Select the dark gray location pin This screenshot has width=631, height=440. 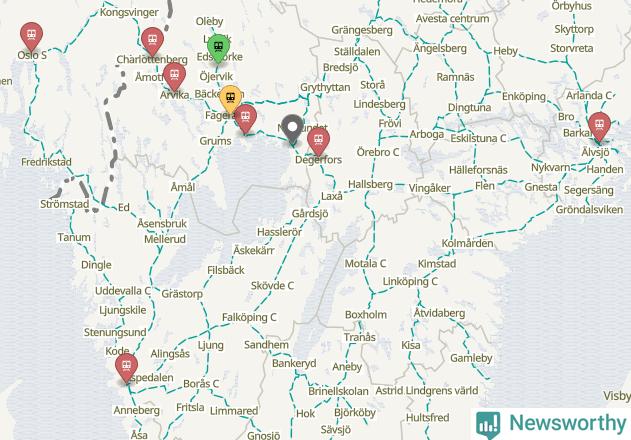[x=292, y=130]
